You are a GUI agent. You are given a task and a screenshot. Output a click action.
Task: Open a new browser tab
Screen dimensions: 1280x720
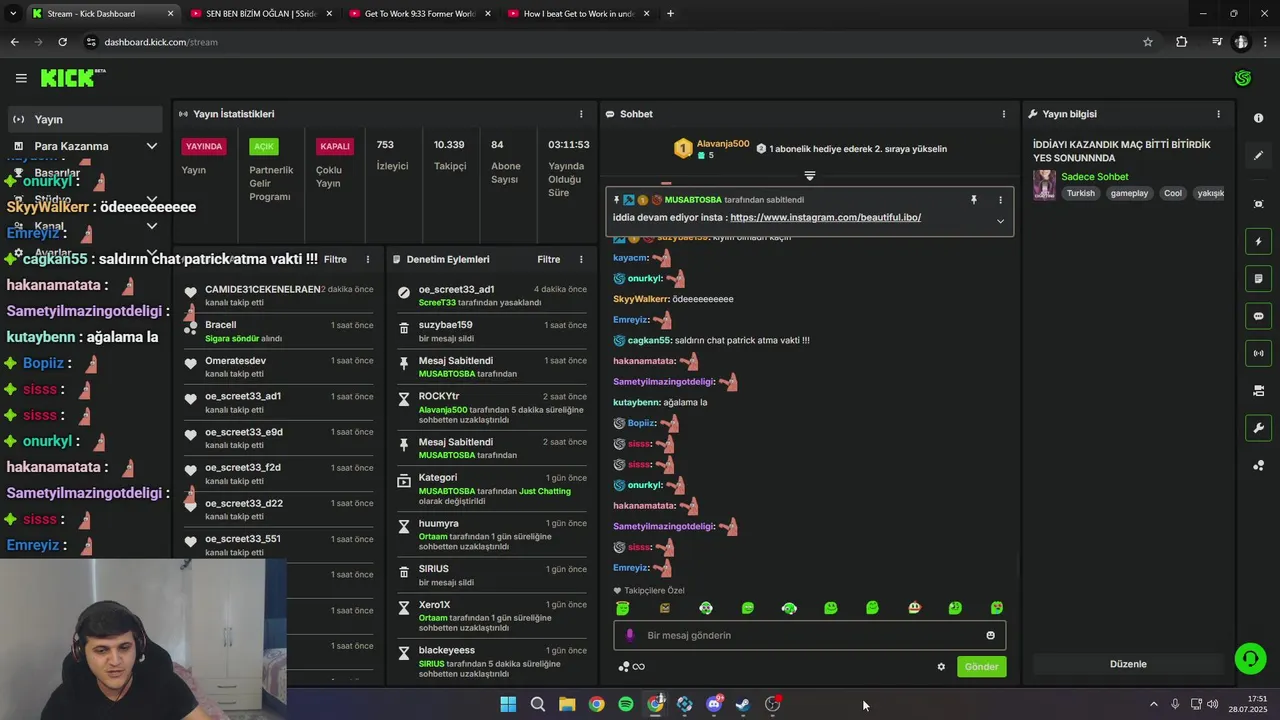[670, 14]
